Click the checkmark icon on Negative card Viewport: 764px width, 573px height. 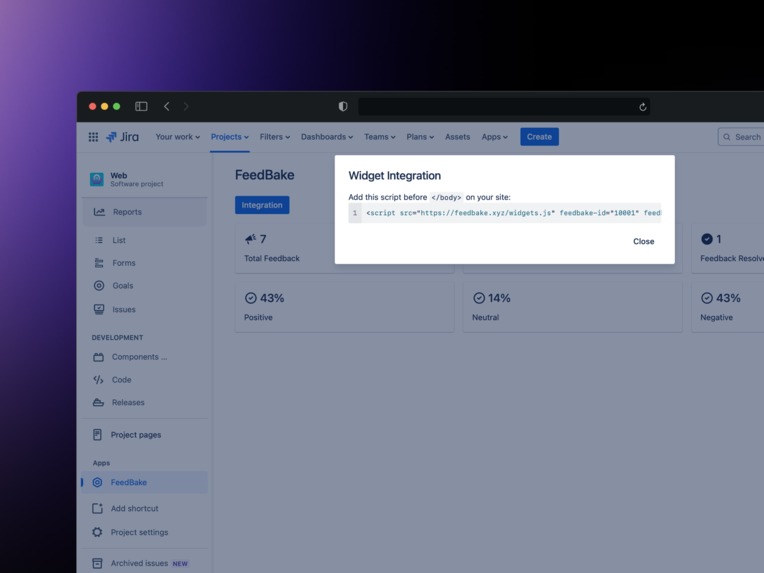click(x=707, y=298)
